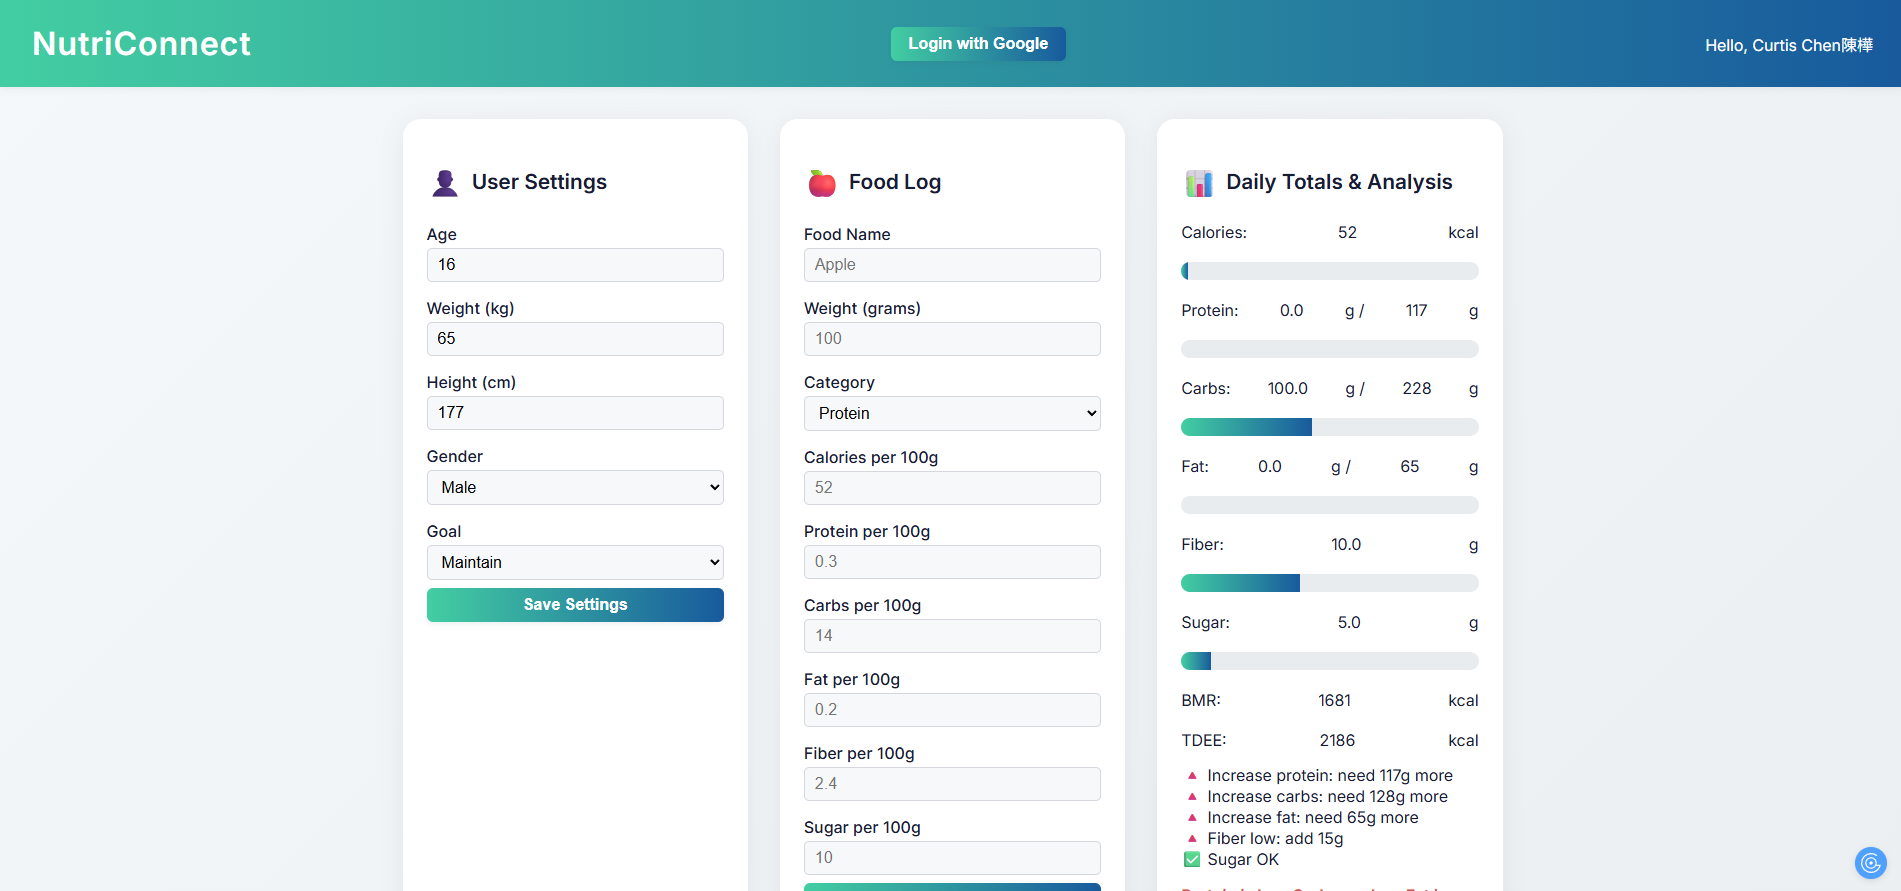Click 'Increase fat: need 65g more' text
Image resolution: width=1901 pixels, height=891 pixels.
[1312, 818]
